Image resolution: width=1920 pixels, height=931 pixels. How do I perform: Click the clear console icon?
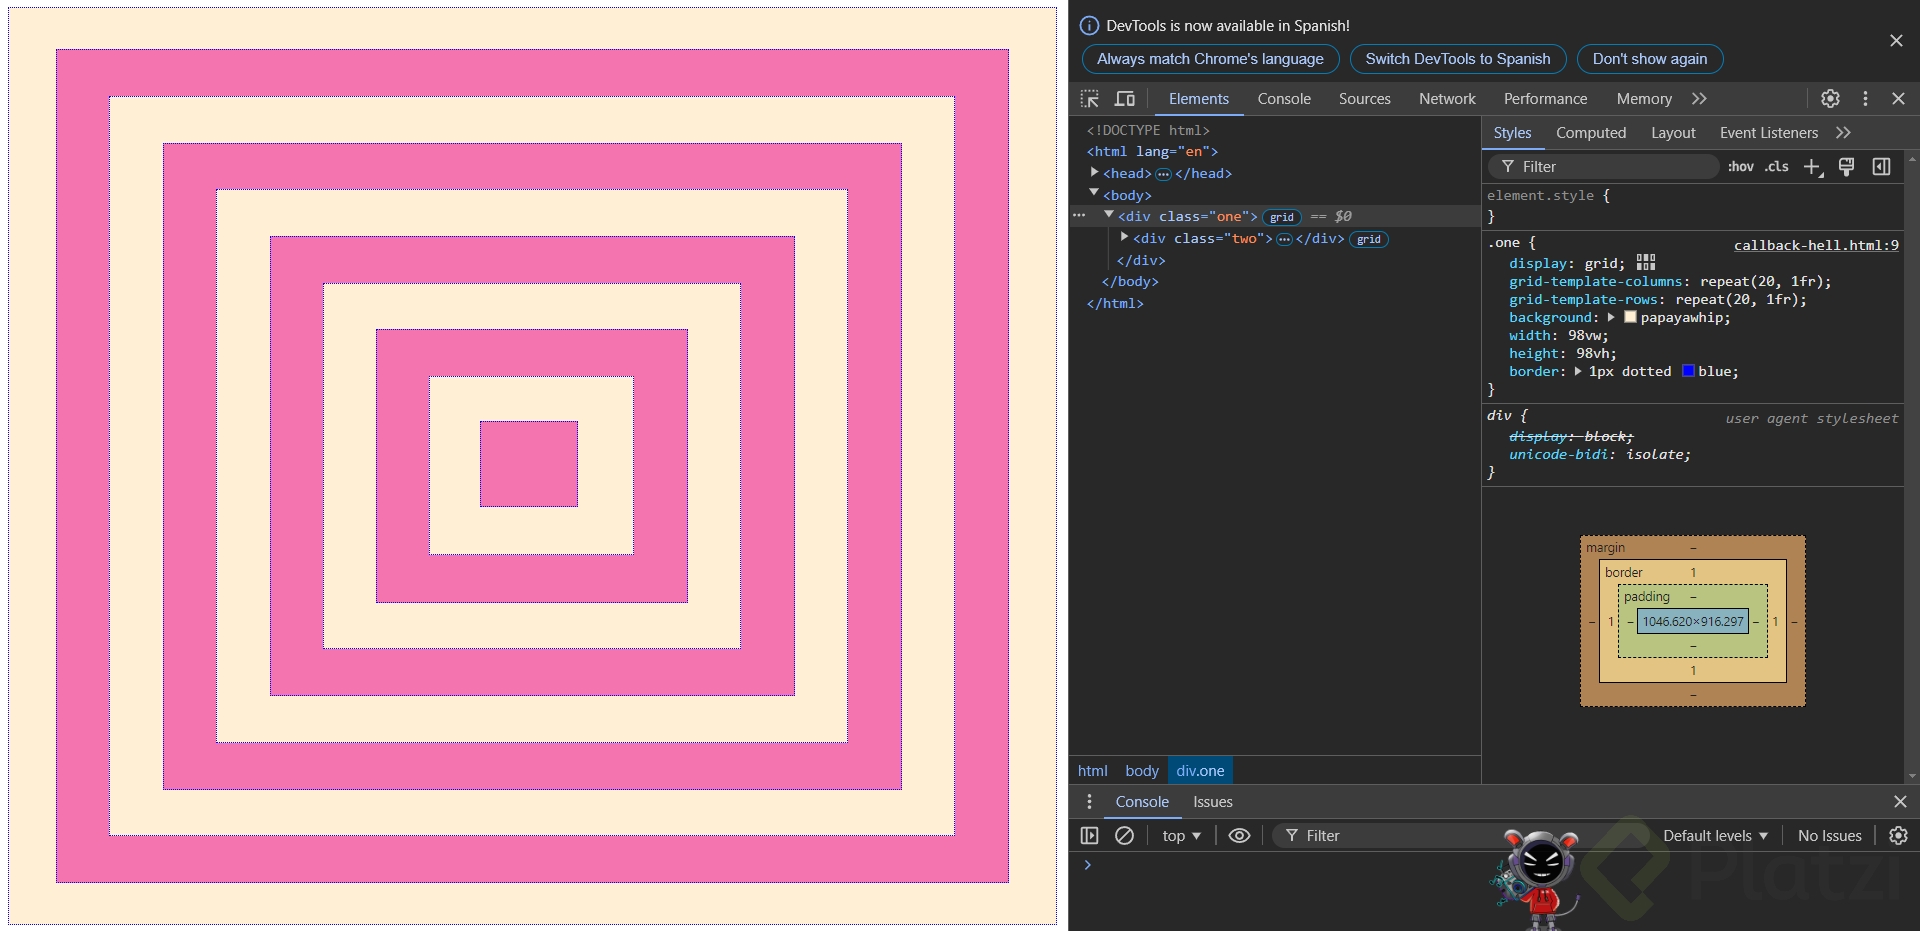1124,836
